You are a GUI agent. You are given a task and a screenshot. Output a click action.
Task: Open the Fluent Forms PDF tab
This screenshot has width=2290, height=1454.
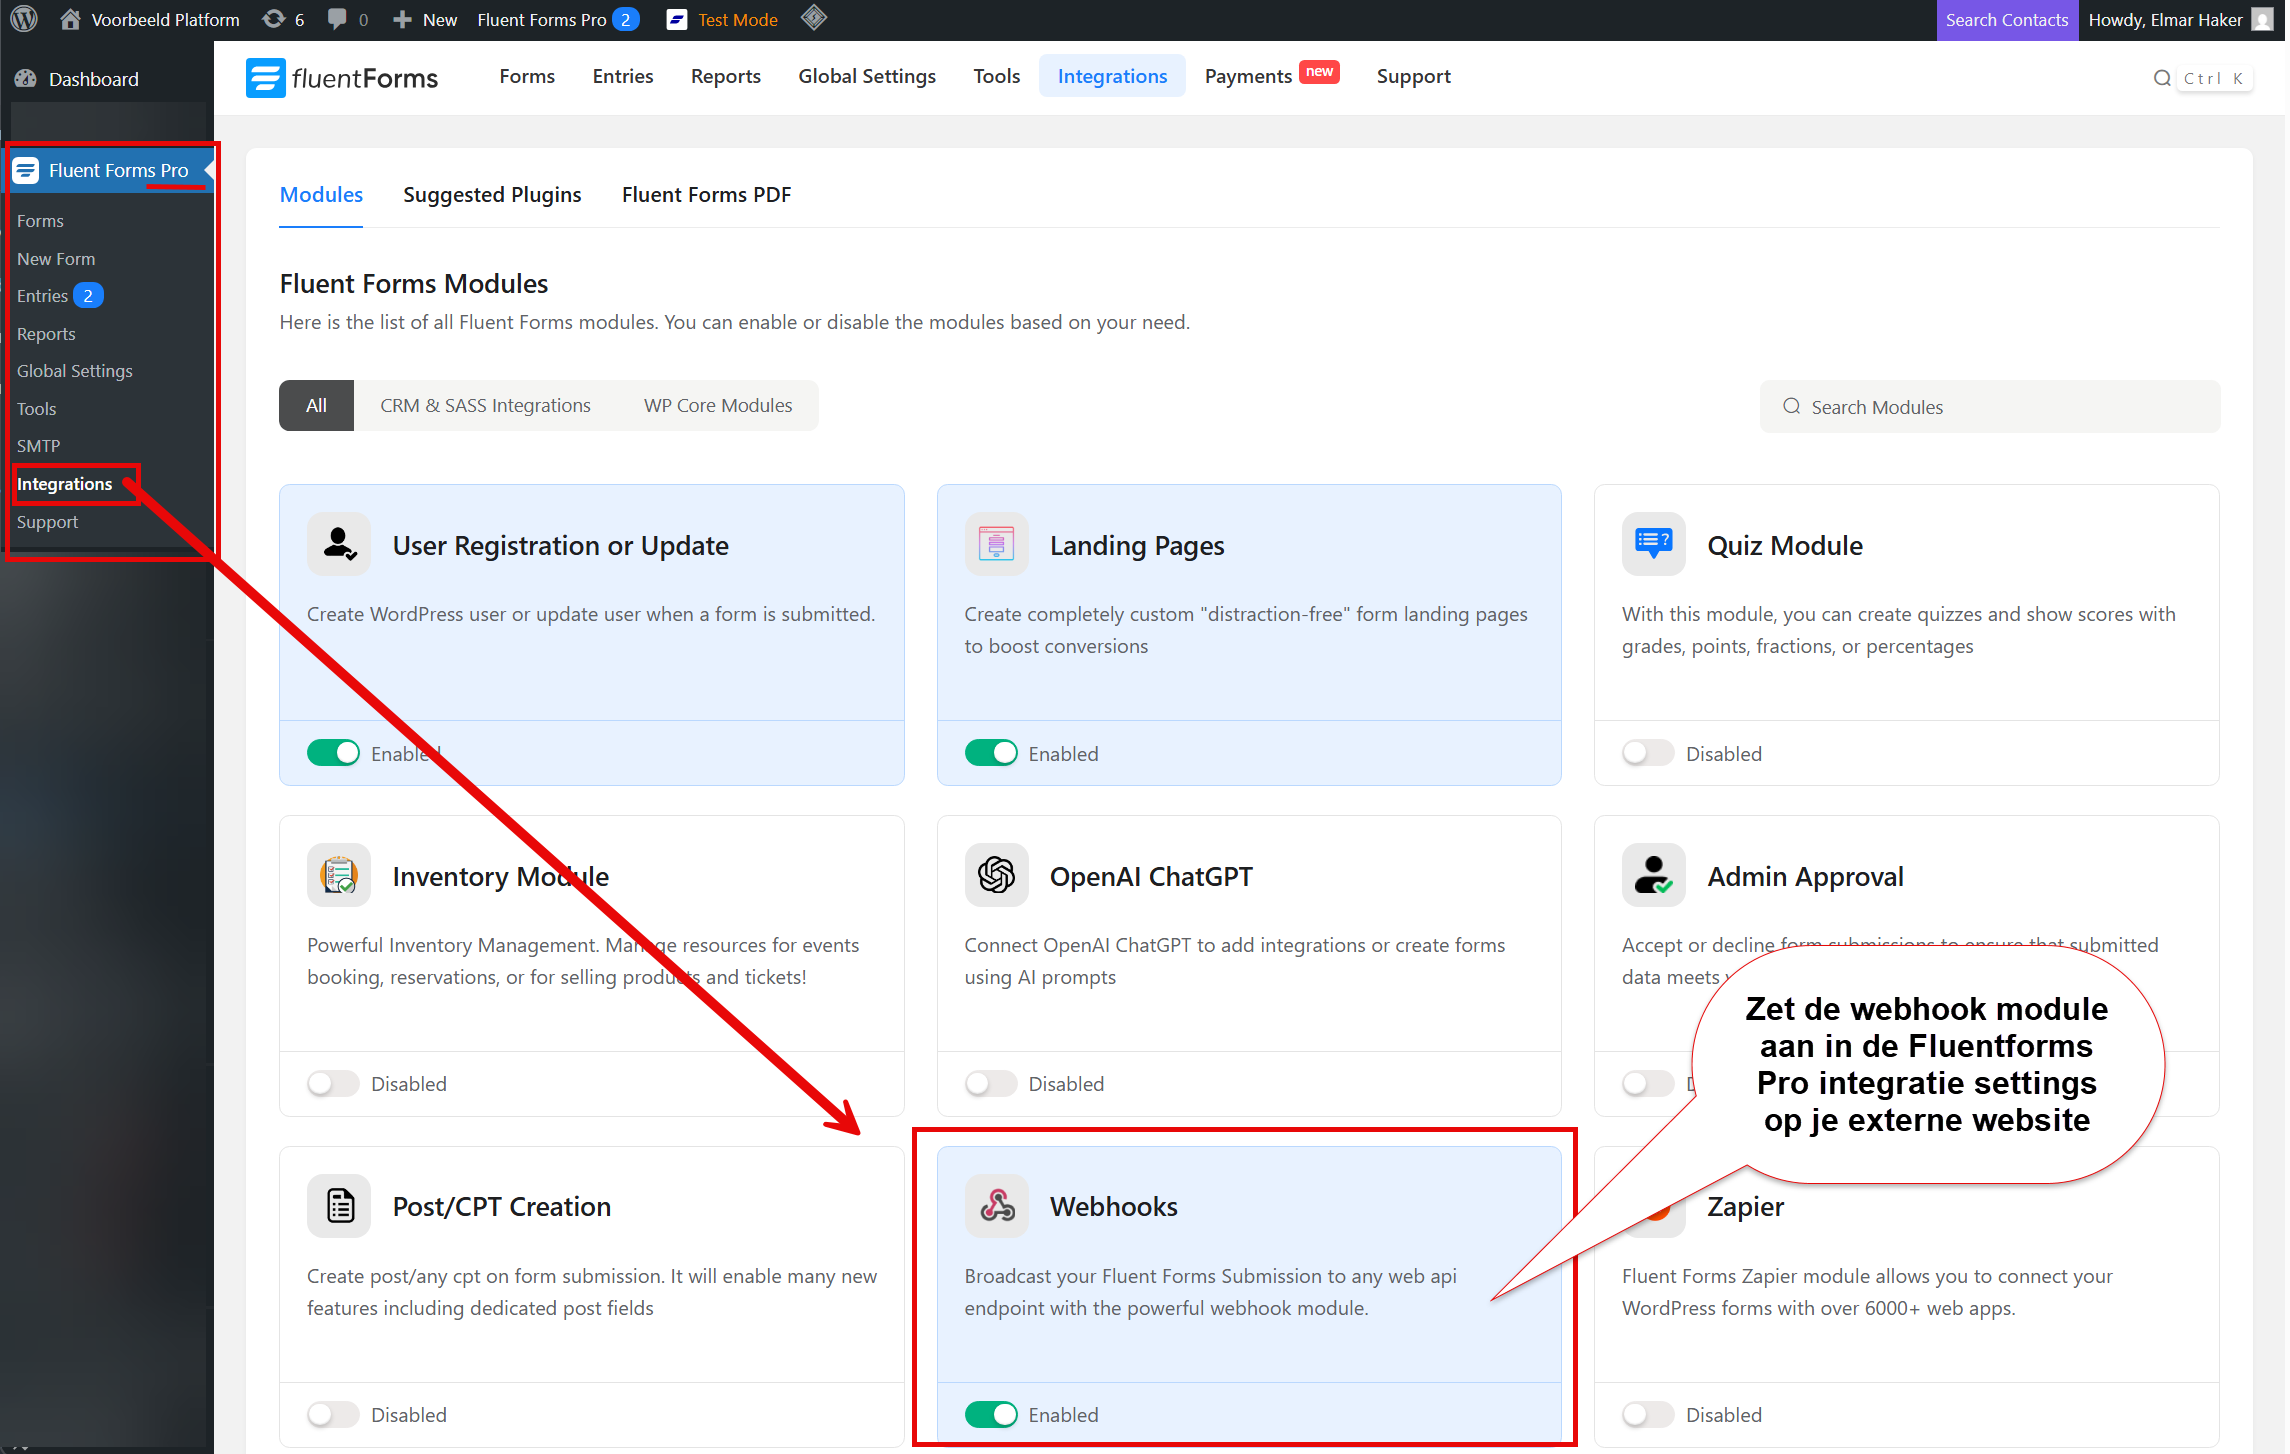pyautogui.click(x=706, y=195)
